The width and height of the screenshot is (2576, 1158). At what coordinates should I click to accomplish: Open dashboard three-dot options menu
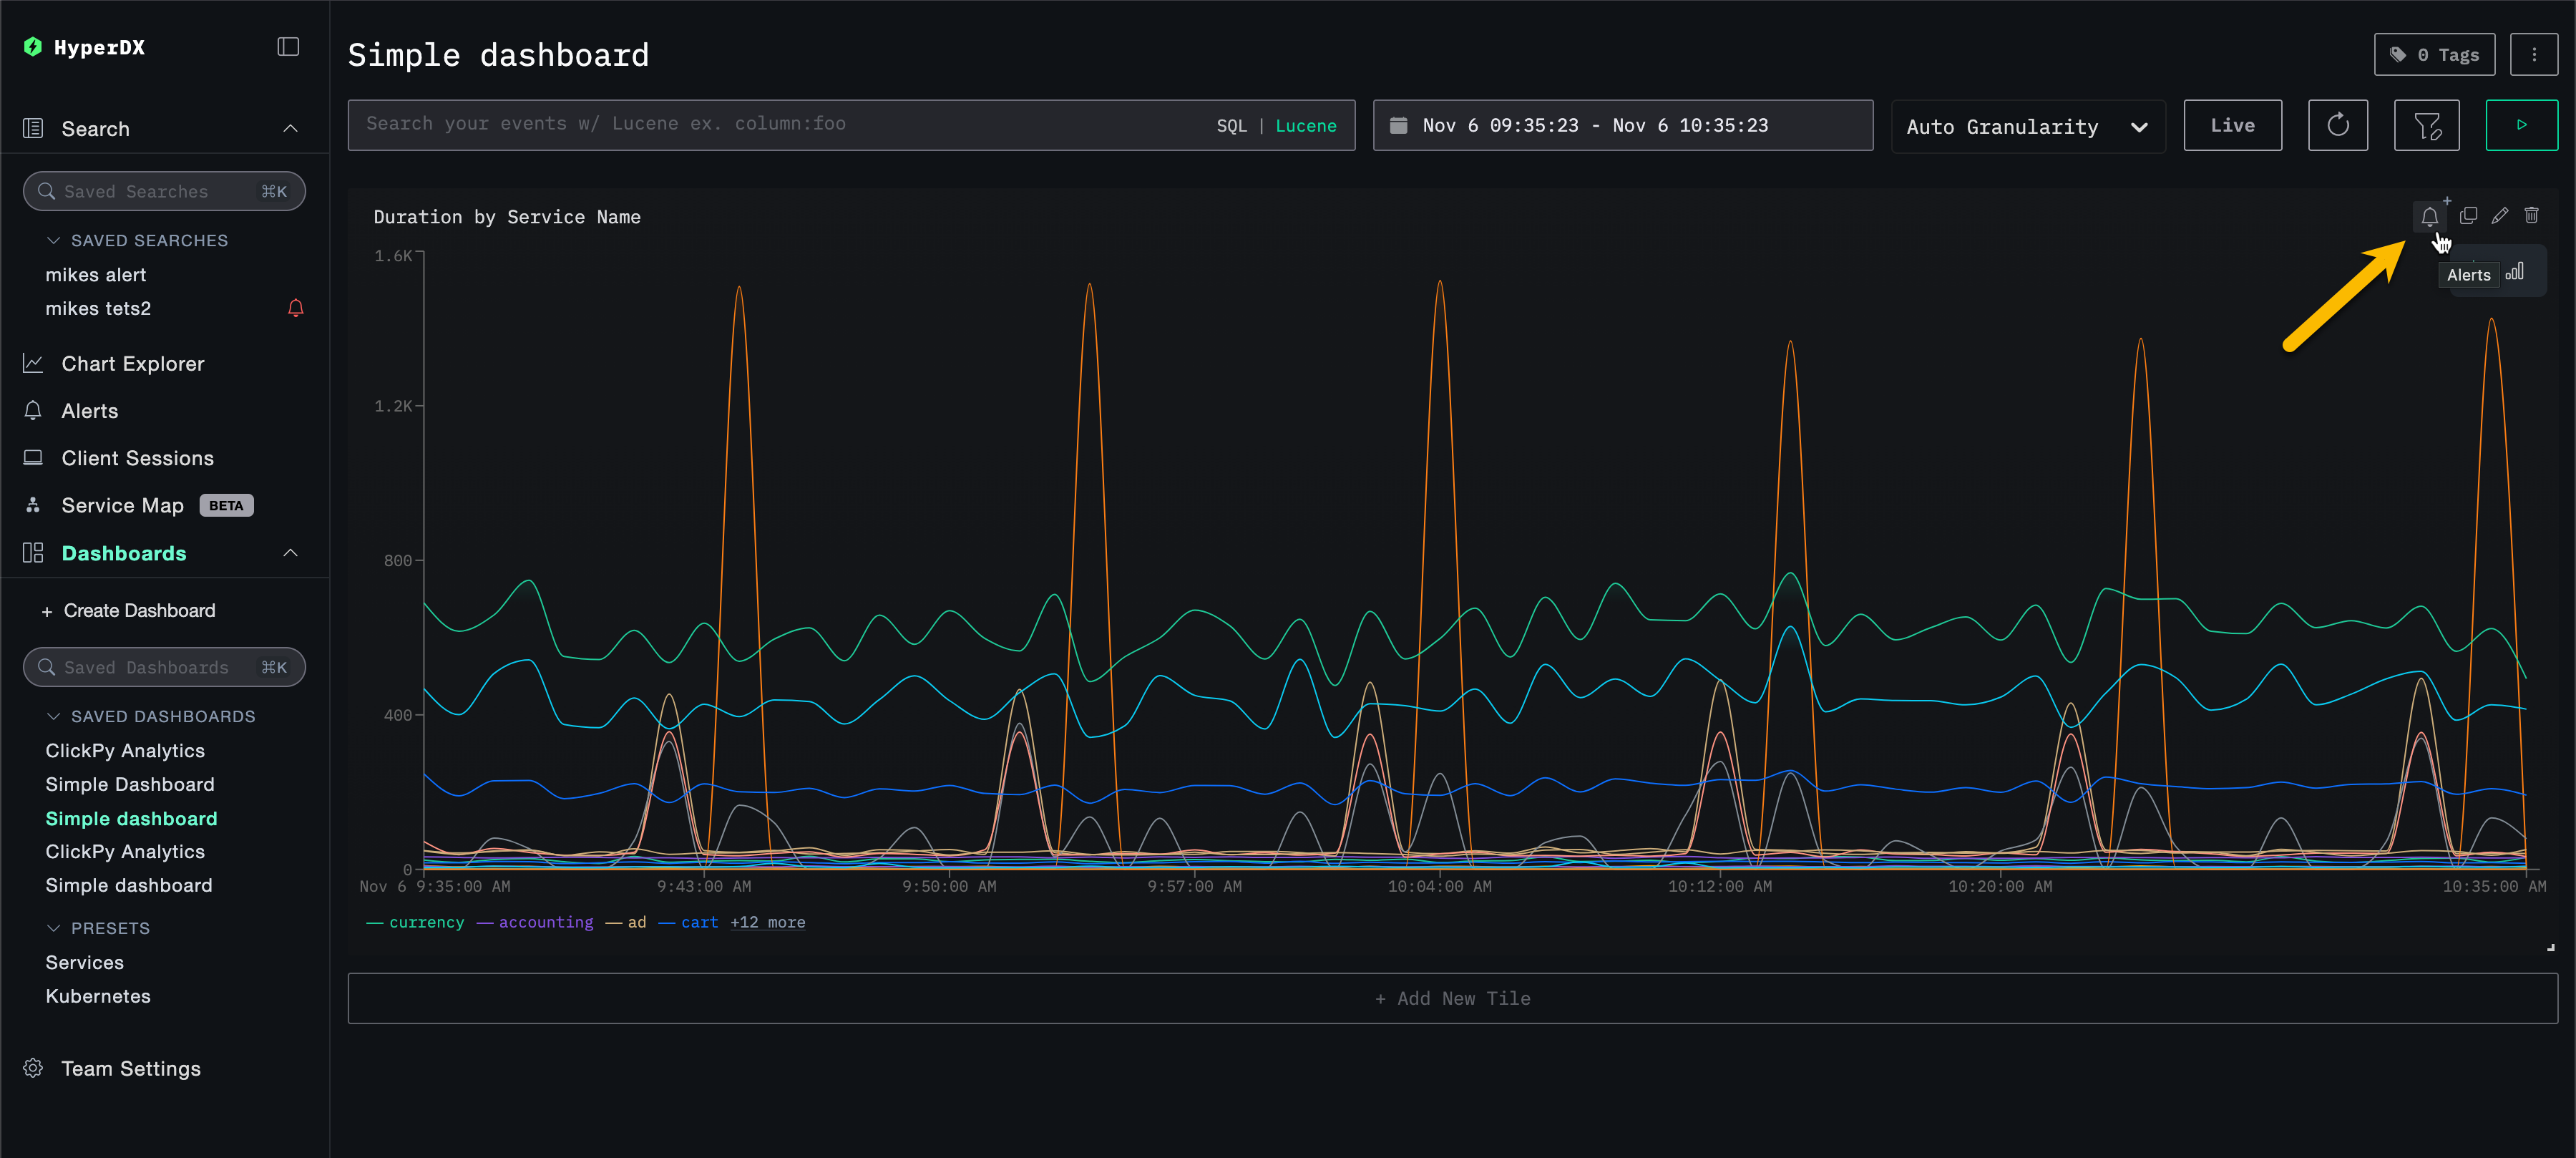click(2533, 55)
